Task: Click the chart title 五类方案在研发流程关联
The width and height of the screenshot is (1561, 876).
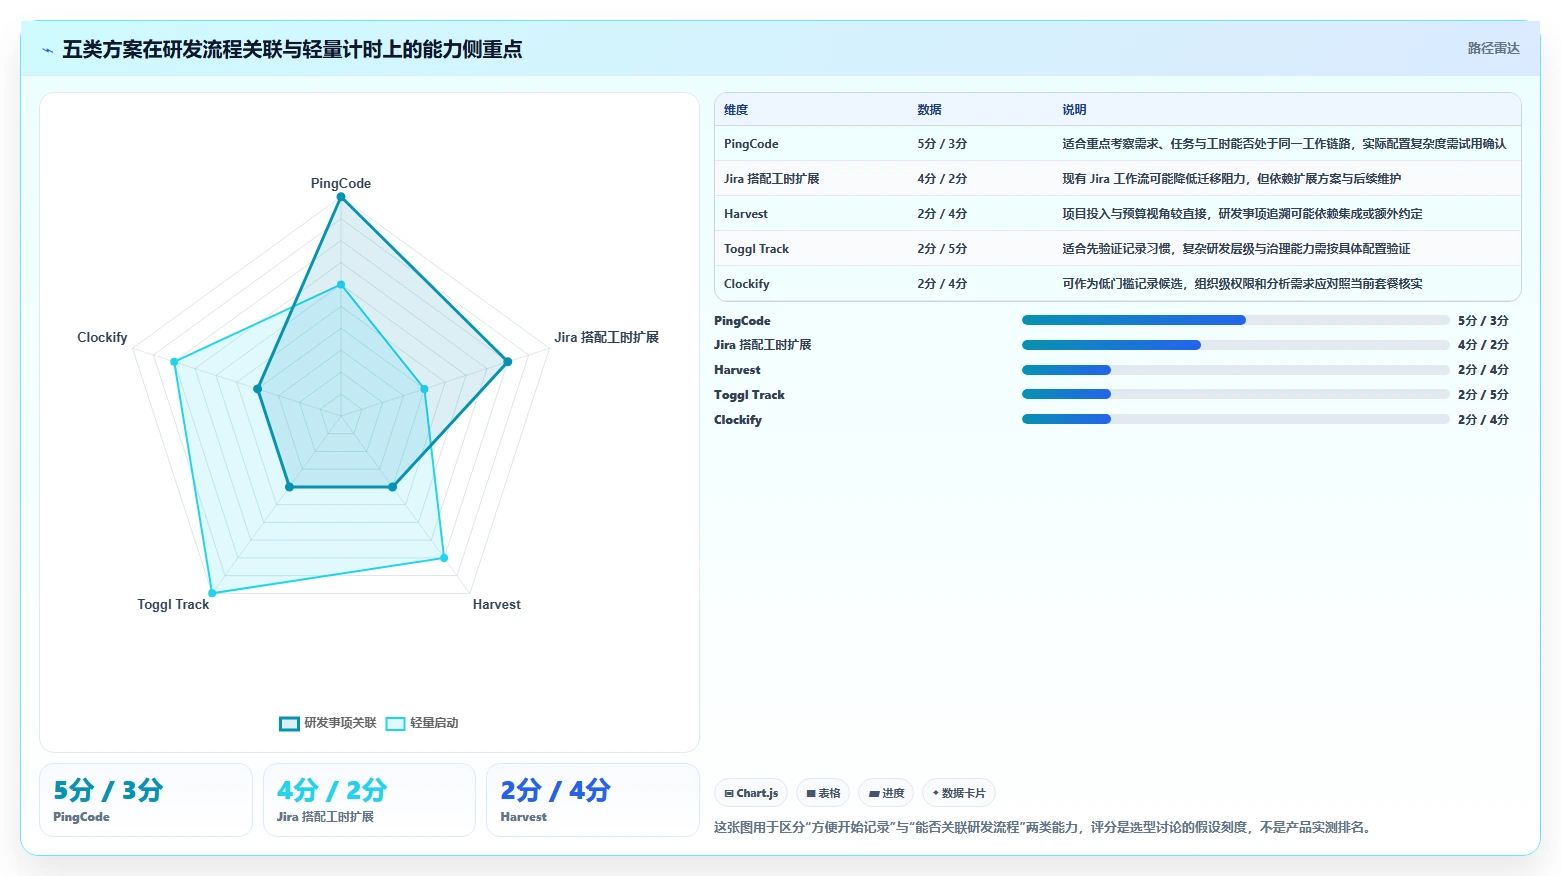Action: click(x=292, y=49)
